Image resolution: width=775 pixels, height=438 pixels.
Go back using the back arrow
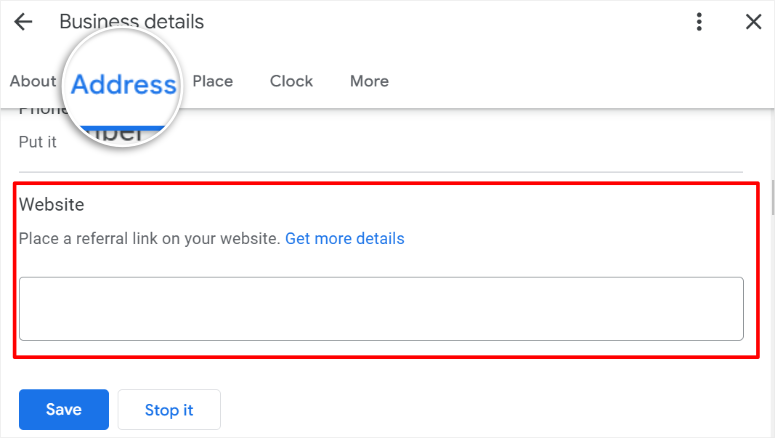tap(23, 22)
